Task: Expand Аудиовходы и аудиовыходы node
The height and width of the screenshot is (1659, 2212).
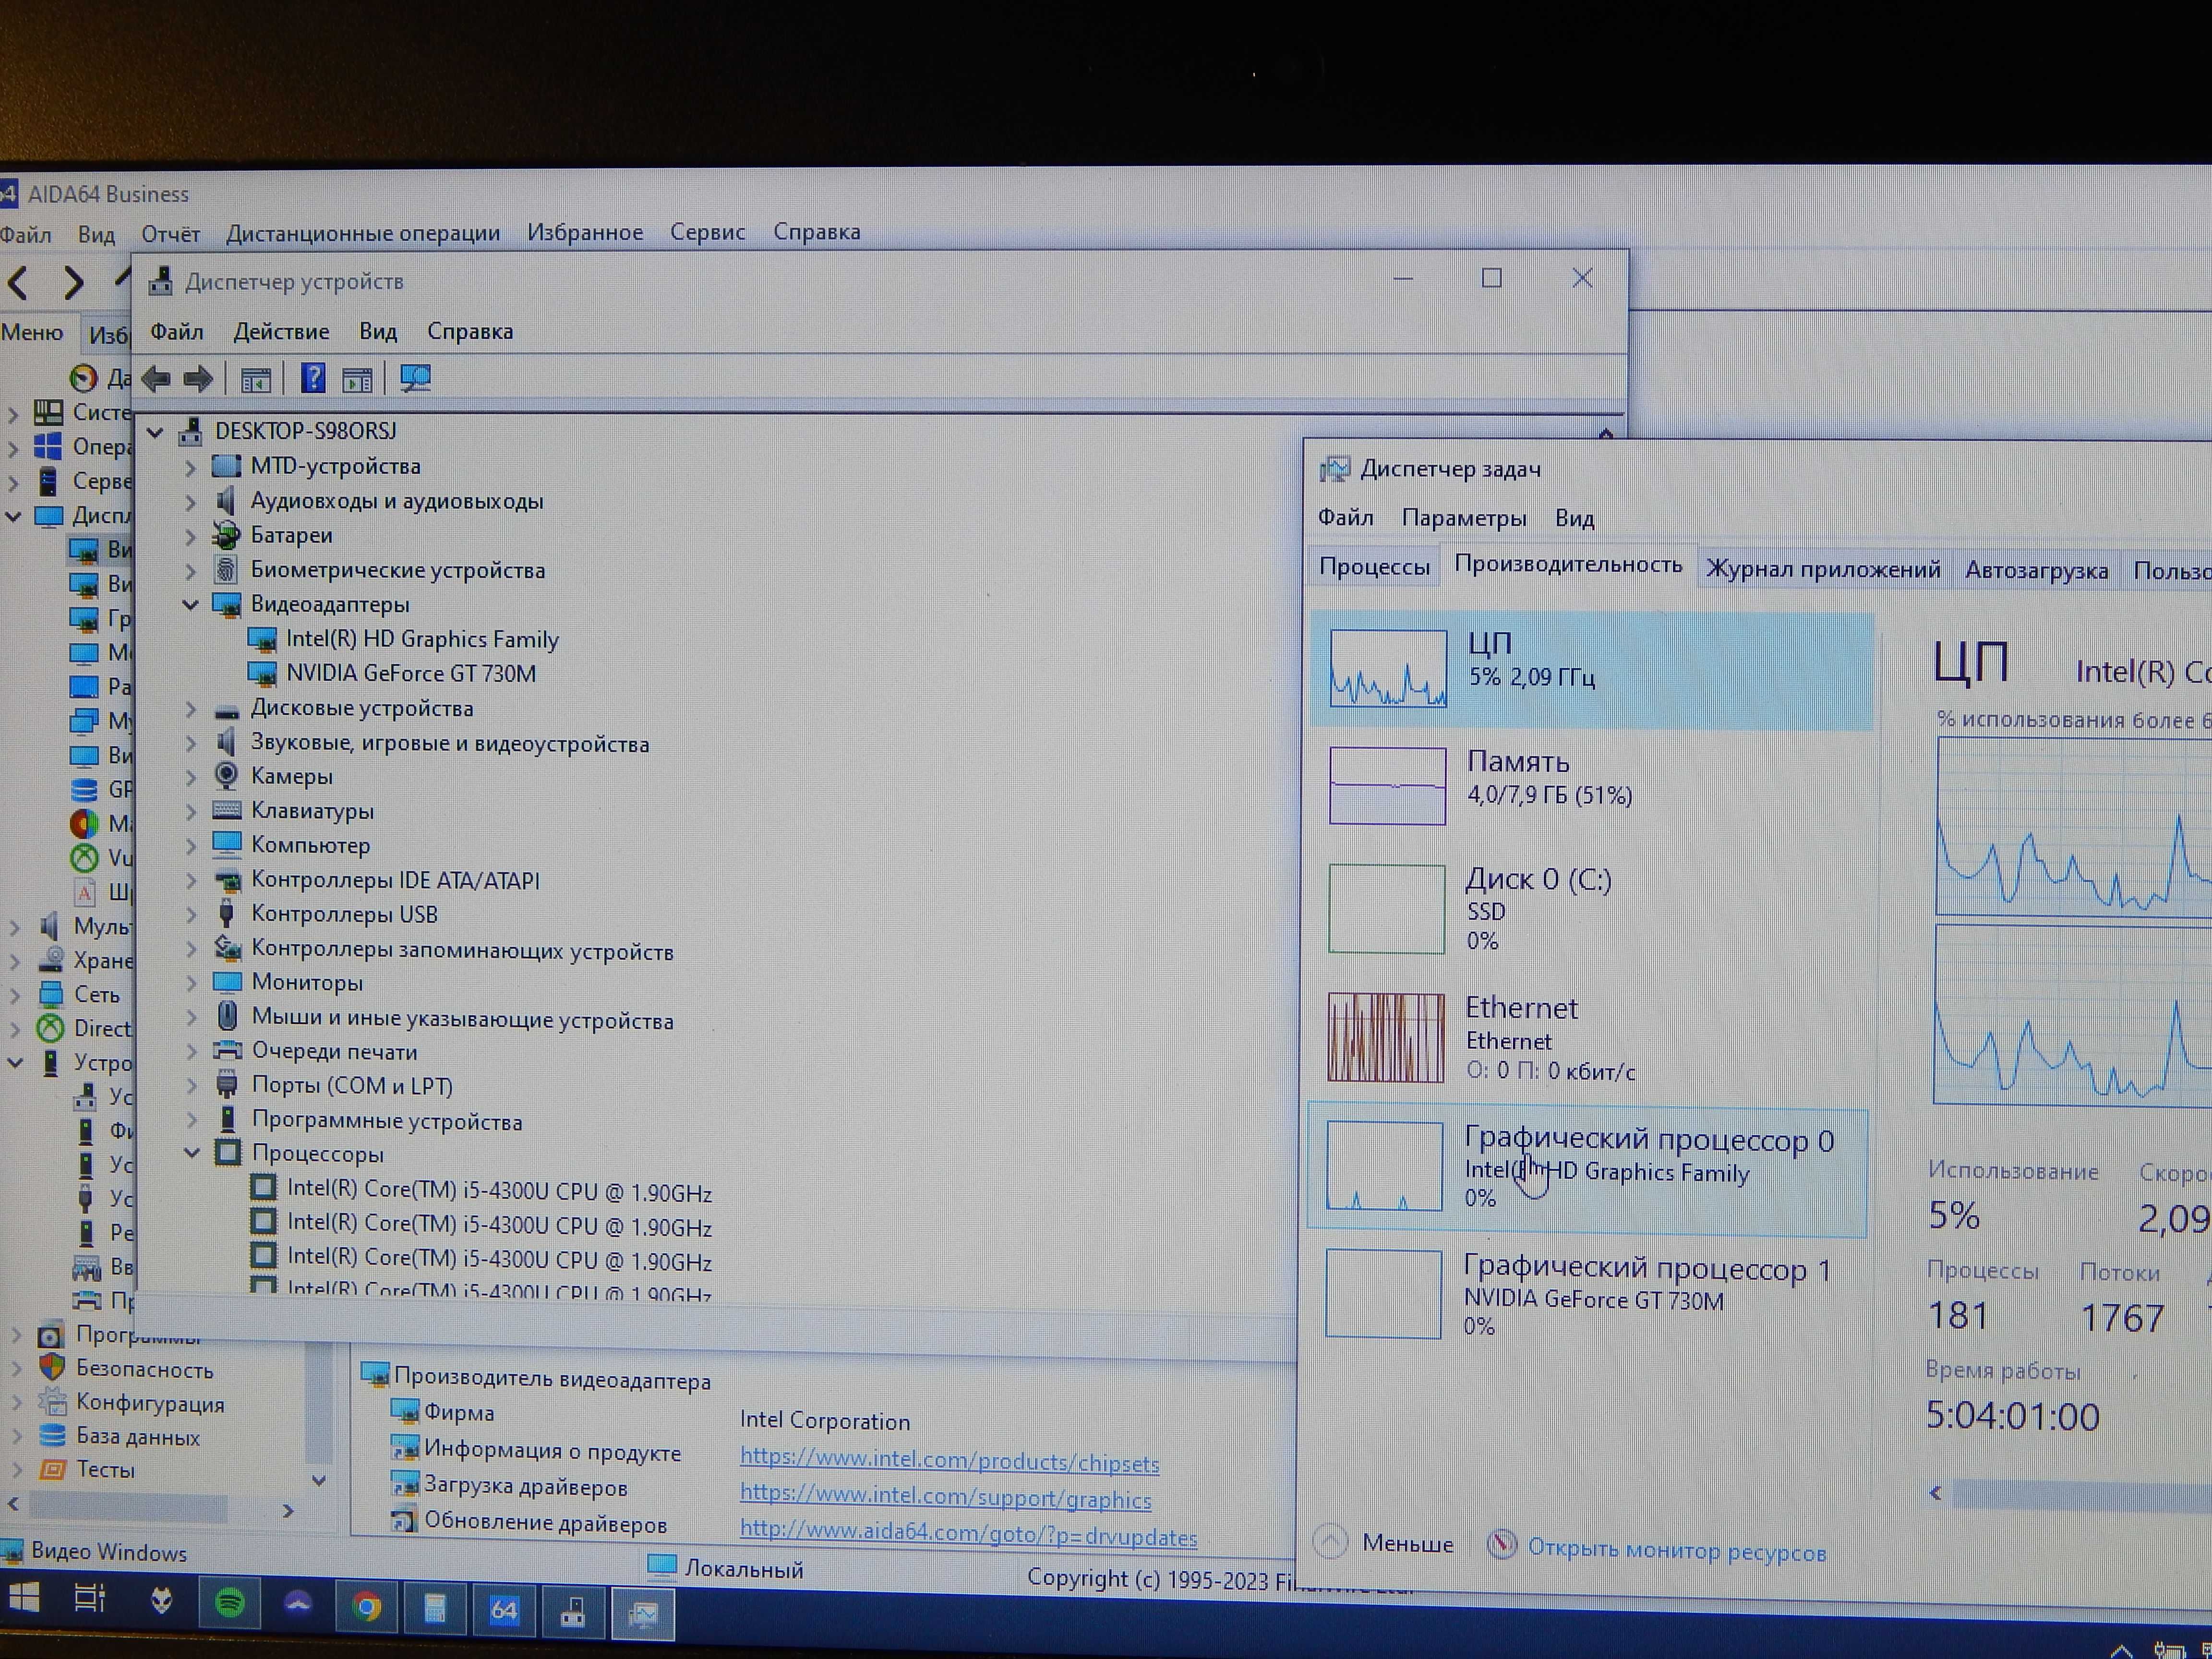Action: [x=190, y=502]
